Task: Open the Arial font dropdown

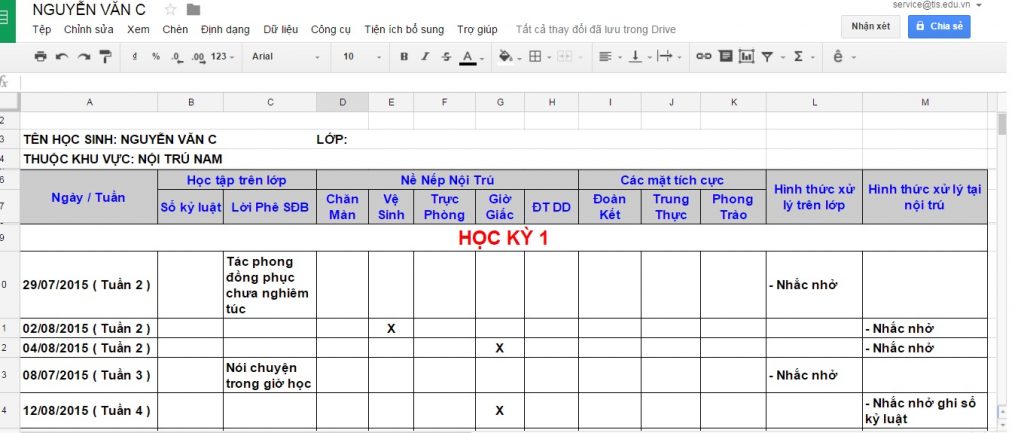Action: [285, 57]
